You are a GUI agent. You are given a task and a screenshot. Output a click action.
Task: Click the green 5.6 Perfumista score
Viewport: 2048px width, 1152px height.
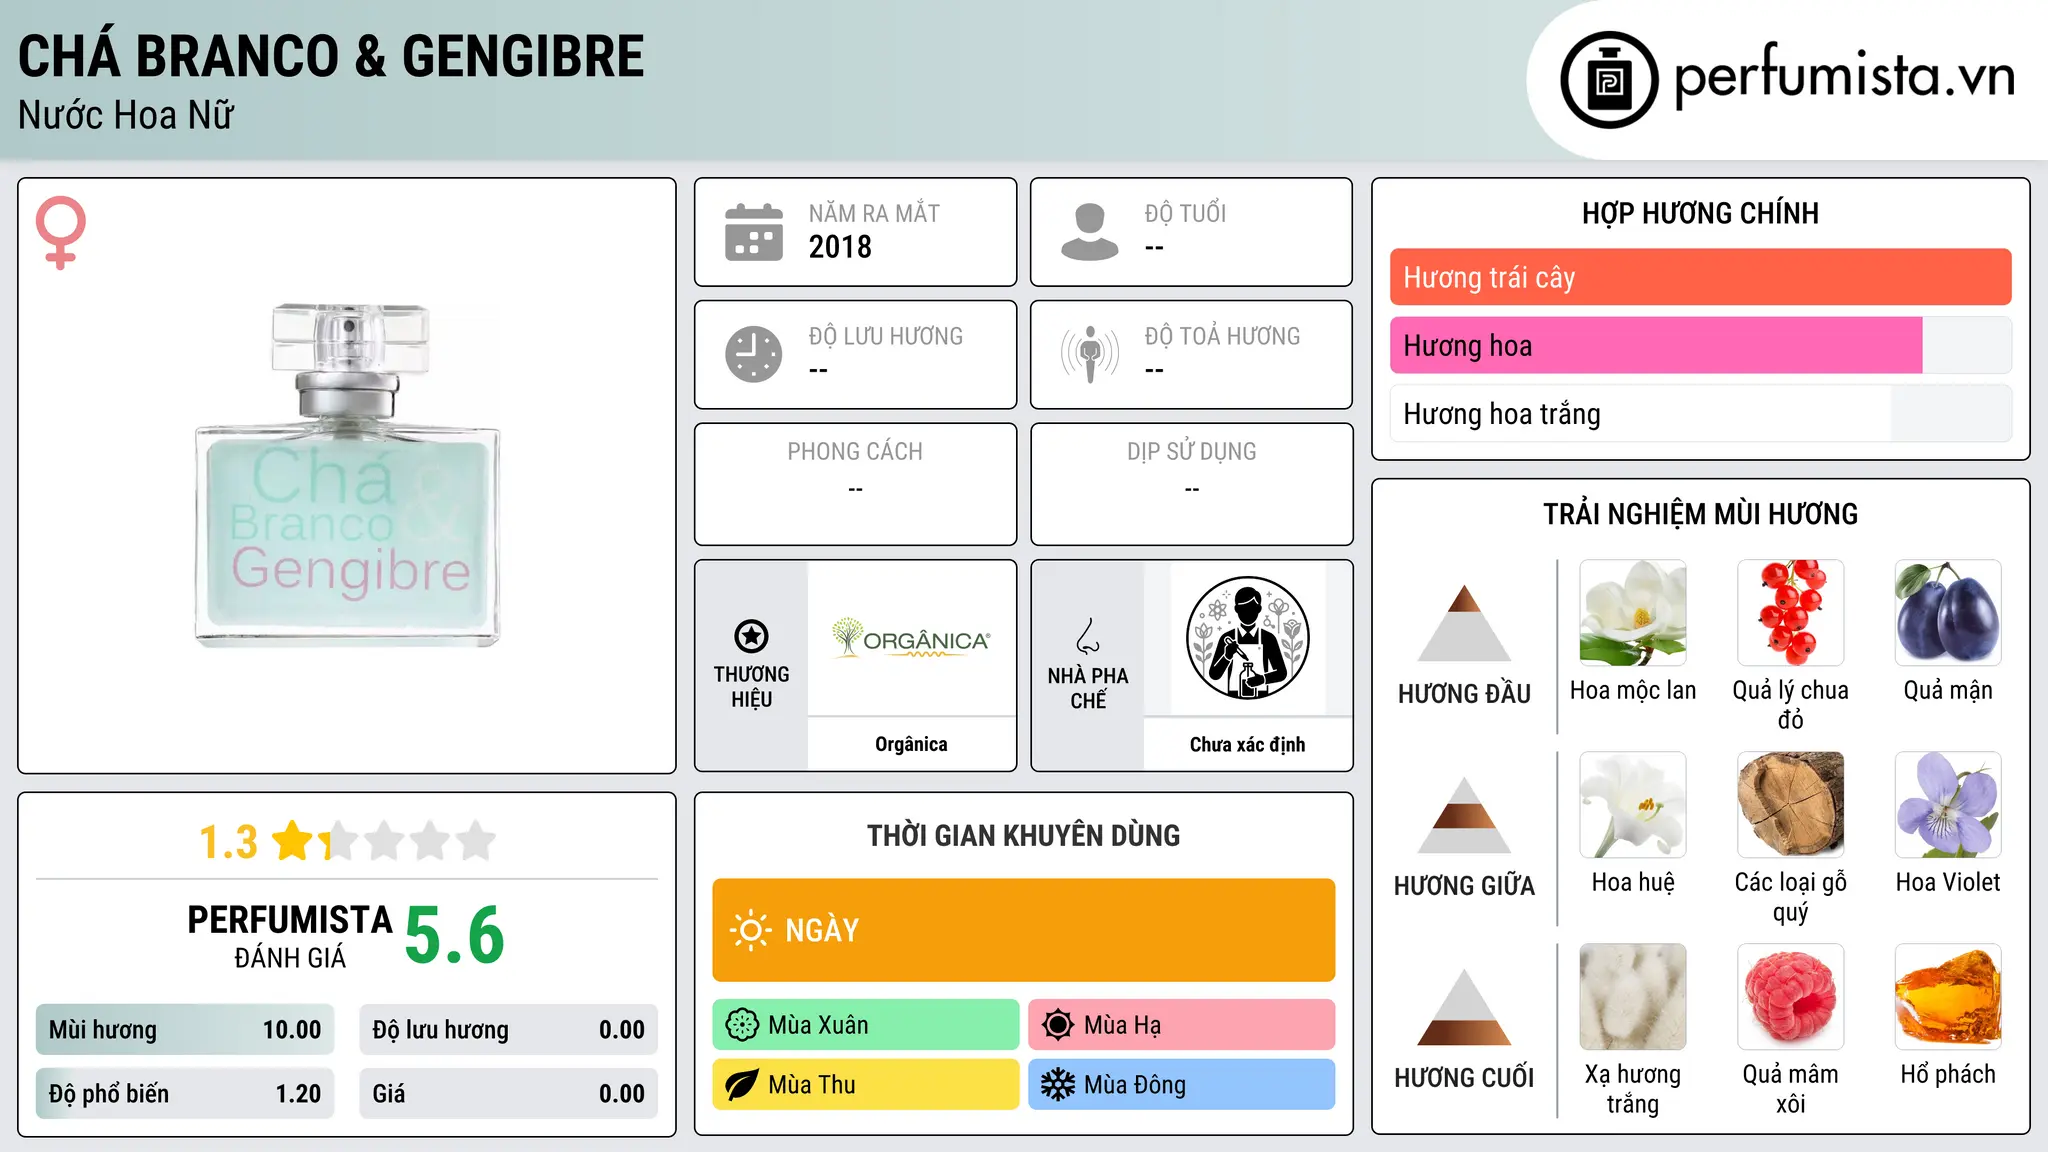point(455,935)
